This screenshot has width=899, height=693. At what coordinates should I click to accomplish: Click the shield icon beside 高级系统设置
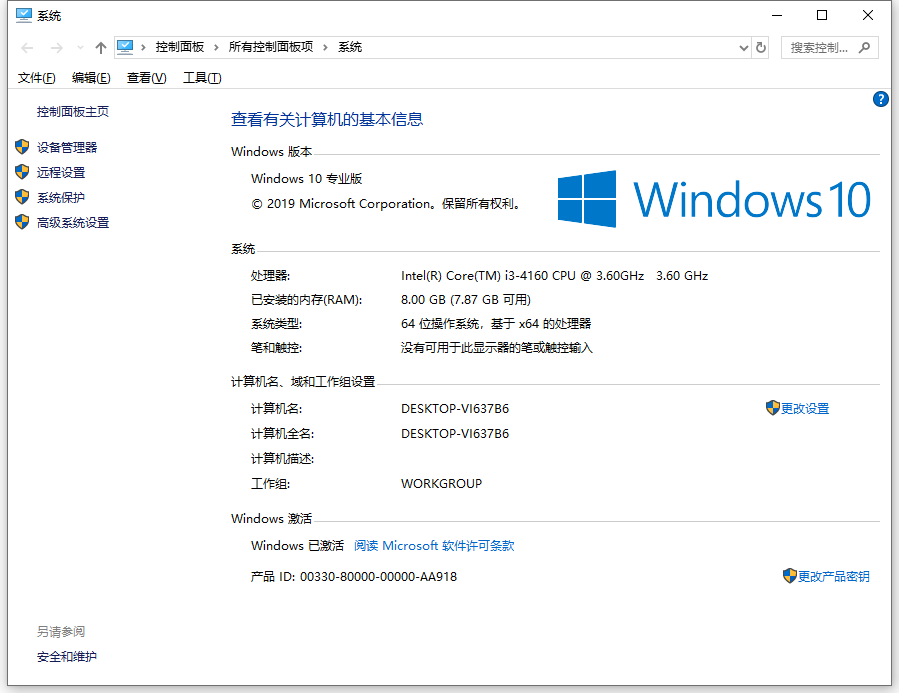tap(22, 222)
